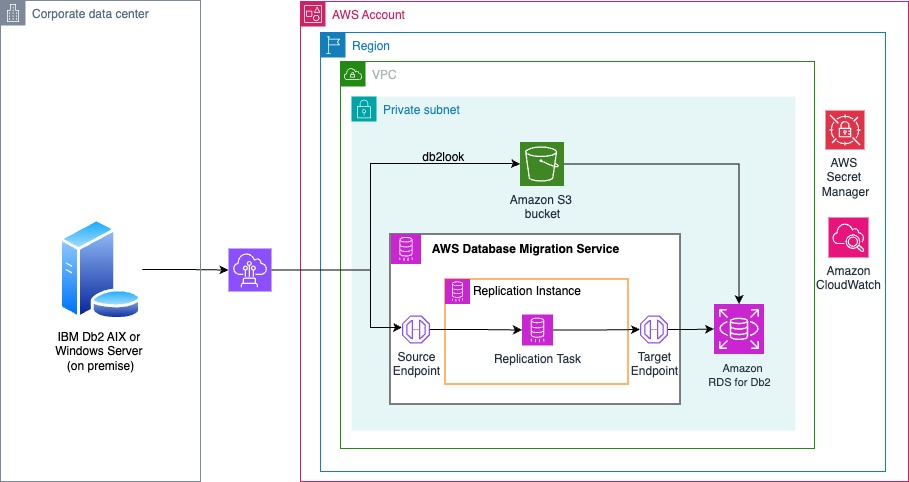The image size is (909, 482).
Task: Click the AWS Secret Manager icon
Action: (845, 130)
